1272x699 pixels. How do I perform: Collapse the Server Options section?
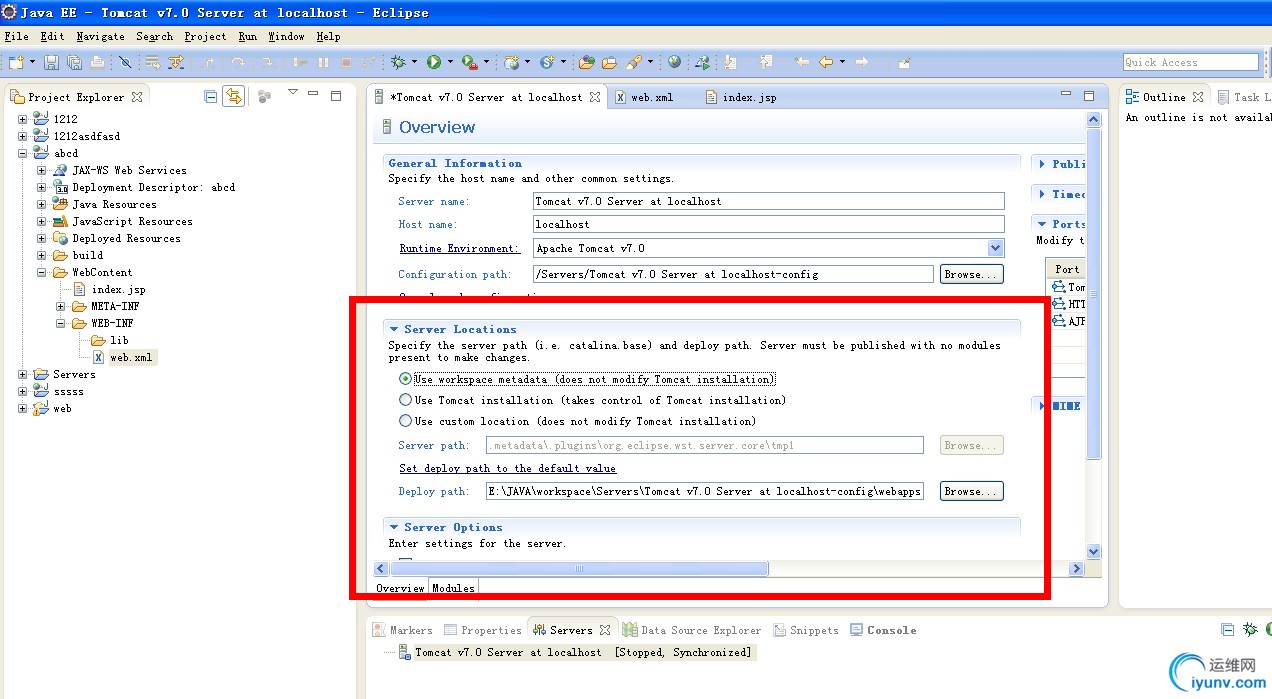coord(394,527)
